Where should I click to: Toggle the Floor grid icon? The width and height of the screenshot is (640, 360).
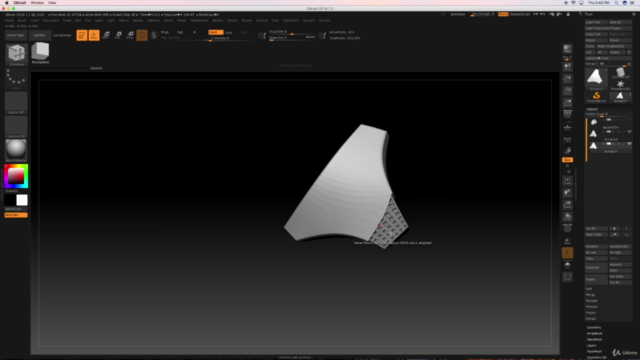pyautogui.click(x=567, y=127)
